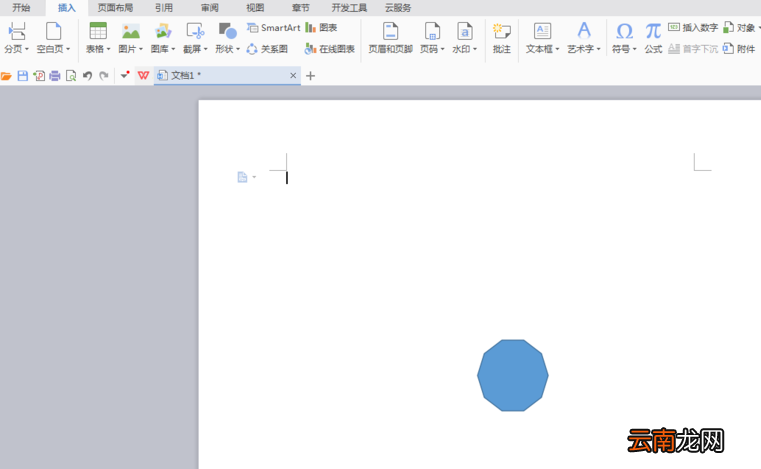Insert an 附件 attachment
The width and height of the screenshot is (761, 469).
739,49
